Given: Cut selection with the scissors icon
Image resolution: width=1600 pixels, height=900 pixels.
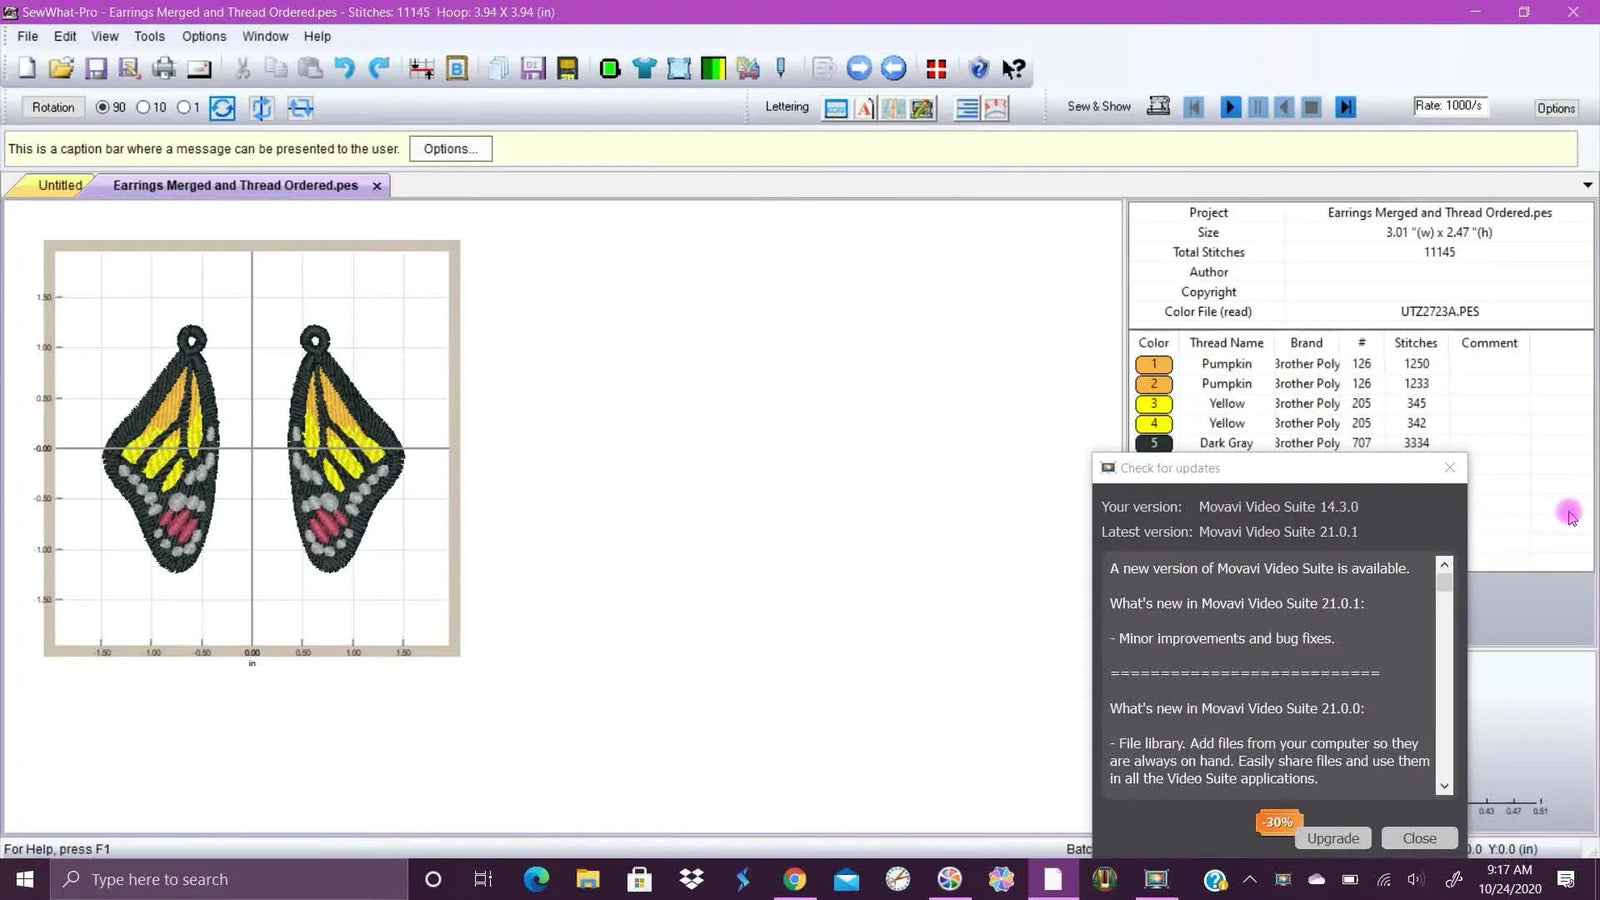Looking at the screenshot, I should 242,68.
